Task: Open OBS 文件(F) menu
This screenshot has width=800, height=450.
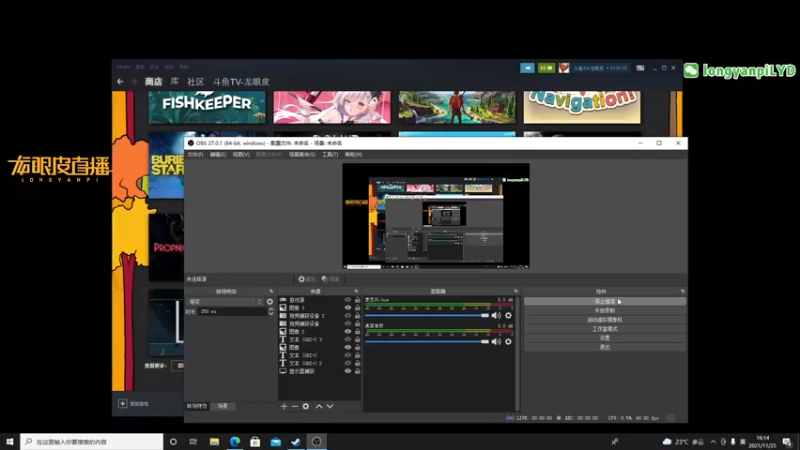Action: [195, 155]
